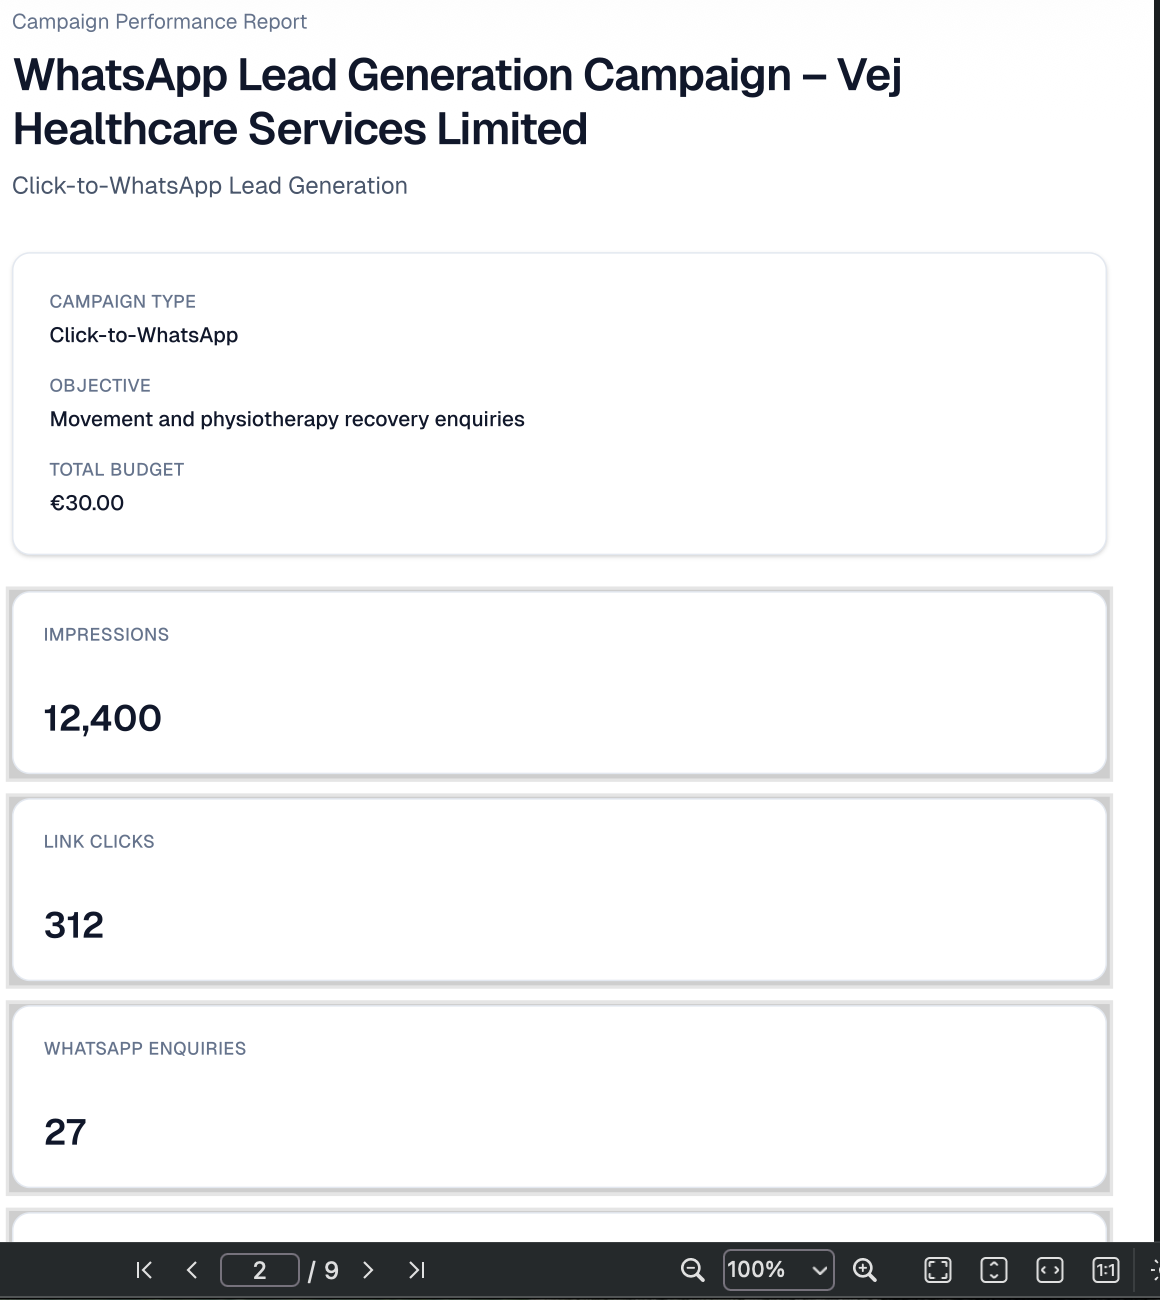The width and height of the screenshot is (1160, 1300).
Task: Click the zoom out magnifier
Action: point(692,1270)
